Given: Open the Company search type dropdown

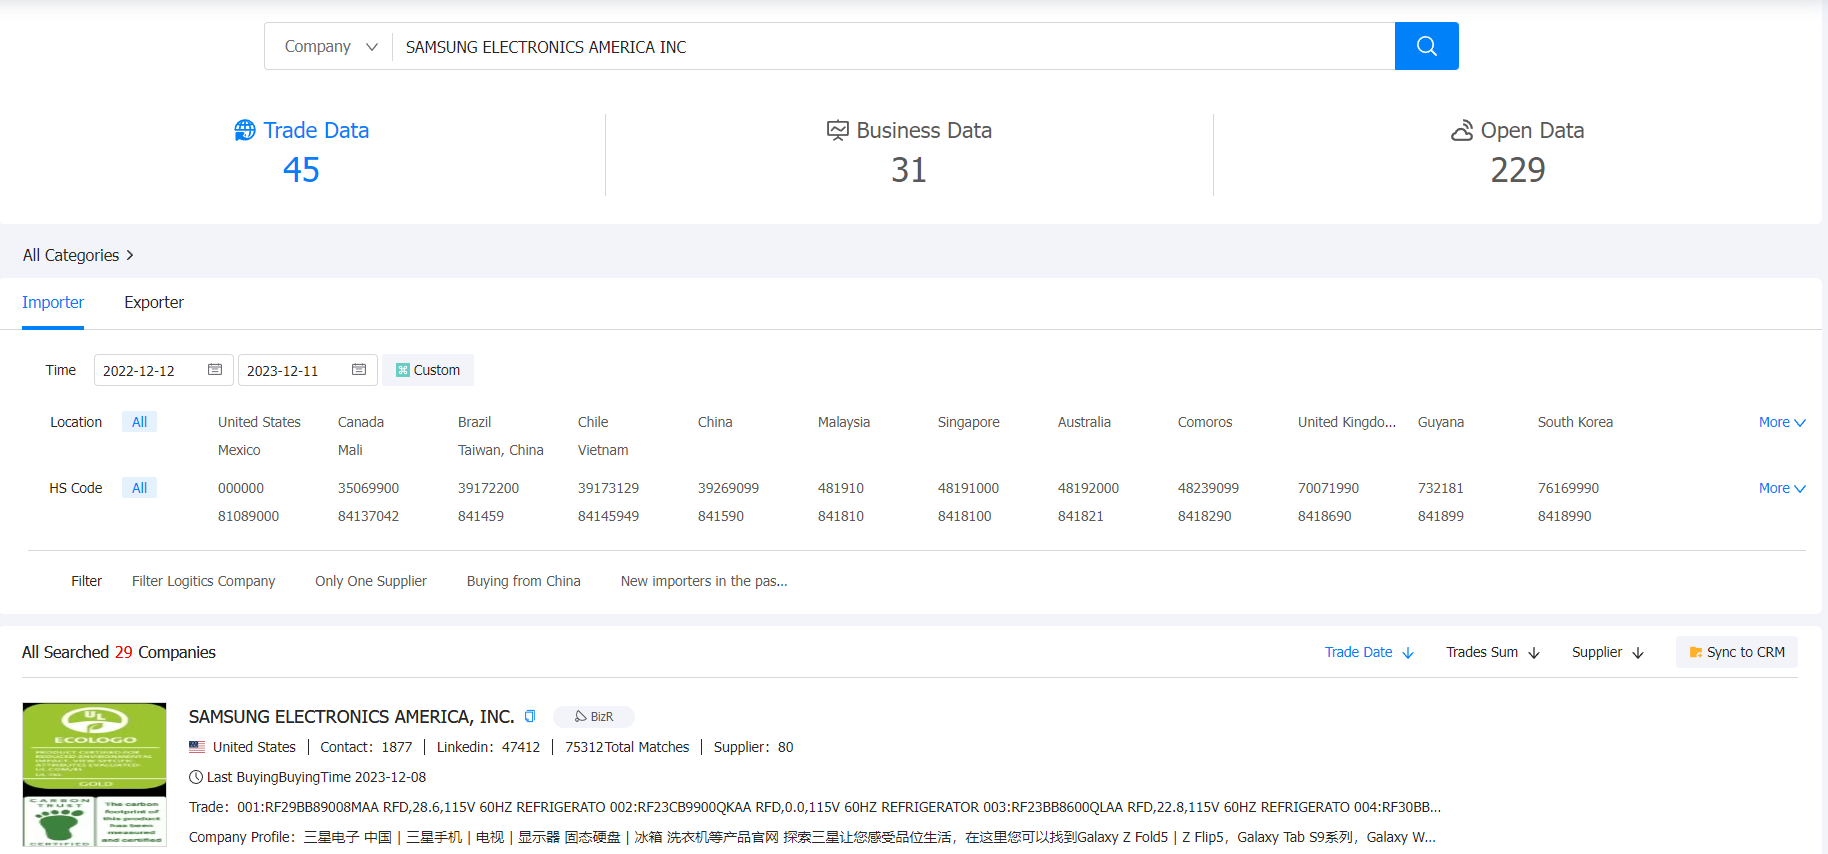Looking at the screenshot, I should pyautogui.click(x=330, y=47).
